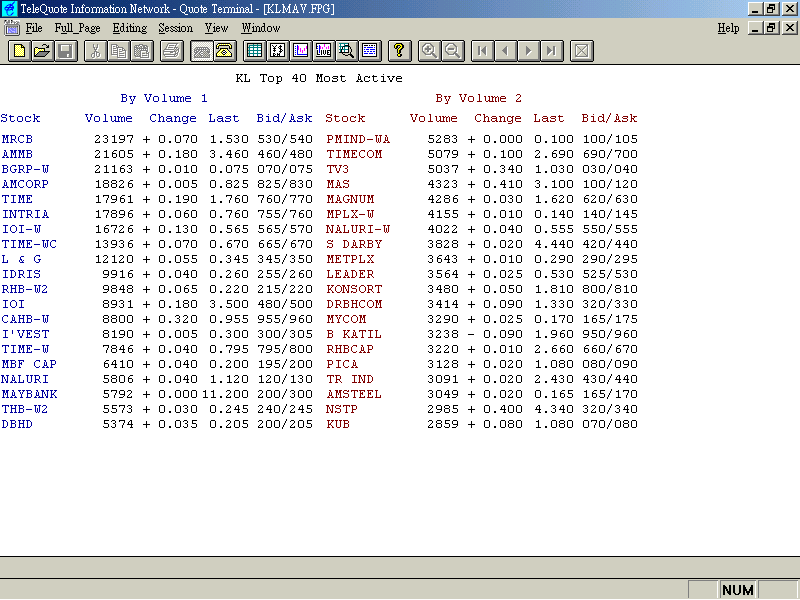This screenshot has height=600, width=800.
Task: Click the DRBHCOM stock name
Action: coord(354,304)
